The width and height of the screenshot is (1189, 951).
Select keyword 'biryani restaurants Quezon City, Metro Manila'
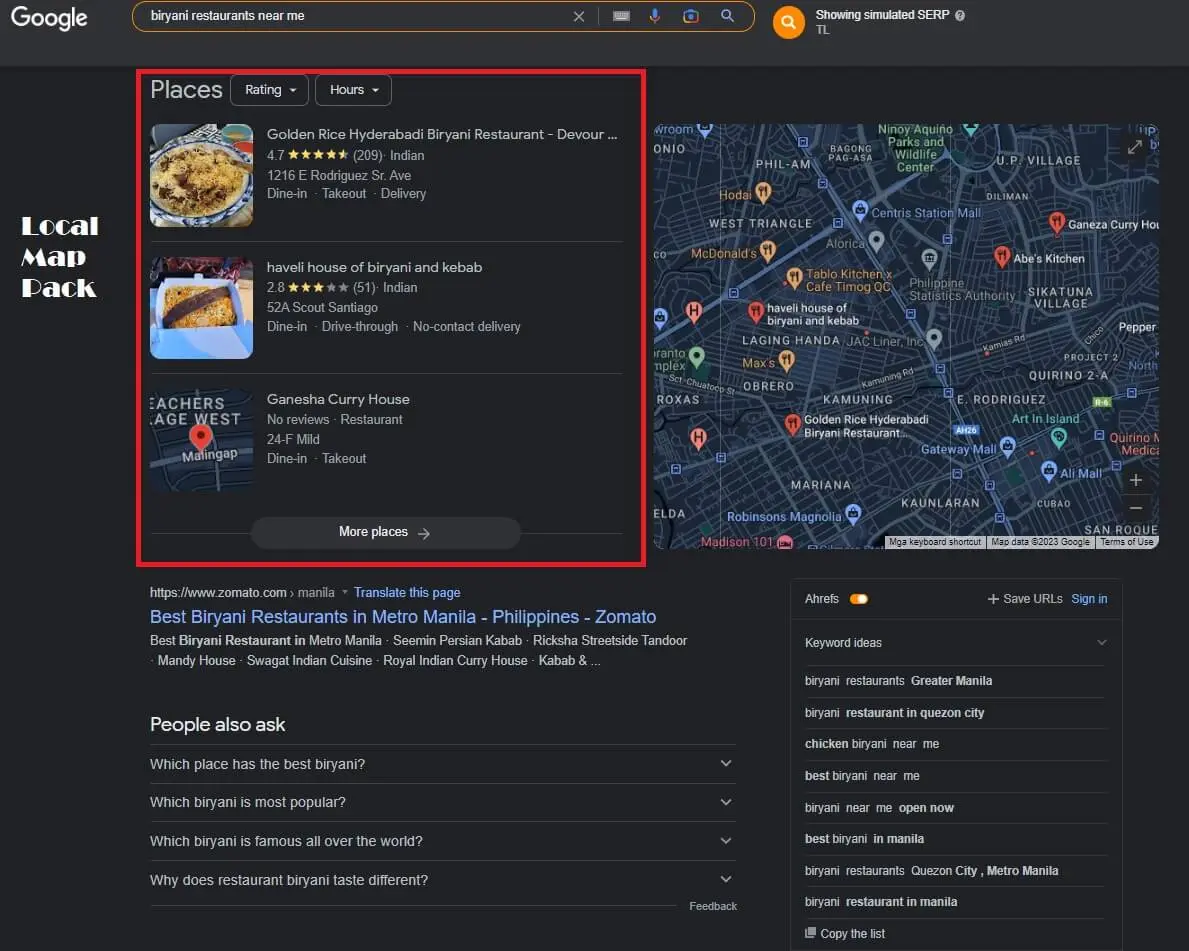coord(931,871)
